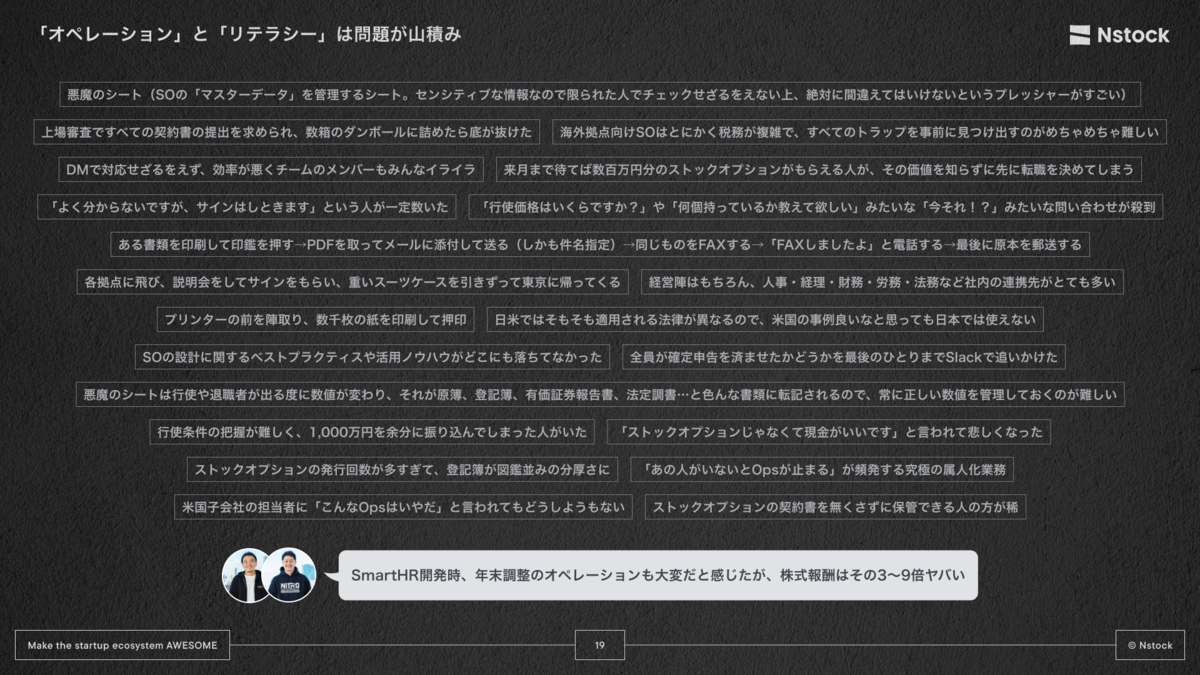Click the box starting 悪魔のシート（SOの「マスターデータ」
Image resolution: width=1200 pixels, height=675 pixels.
point(600,95)
